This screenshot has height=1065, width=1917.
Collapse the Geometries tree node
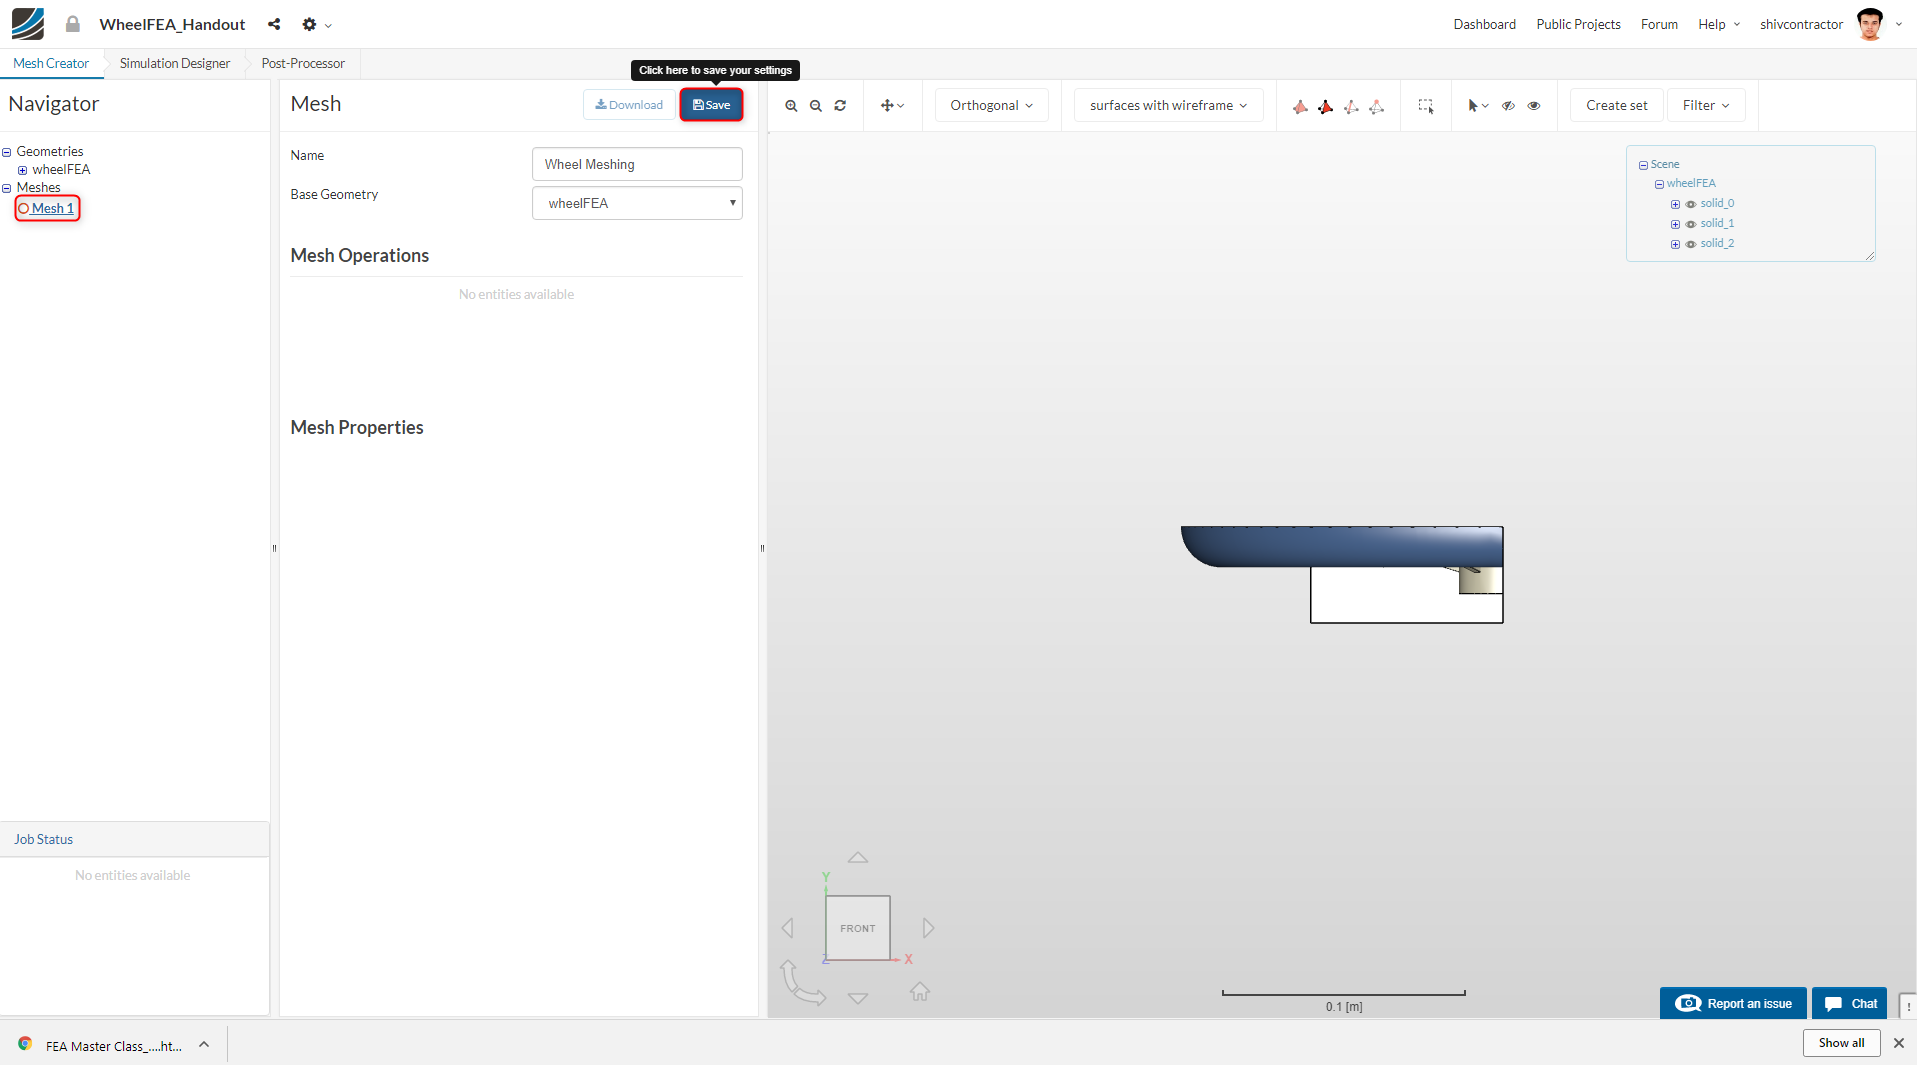pyautogui.click(x=7, y=152)
